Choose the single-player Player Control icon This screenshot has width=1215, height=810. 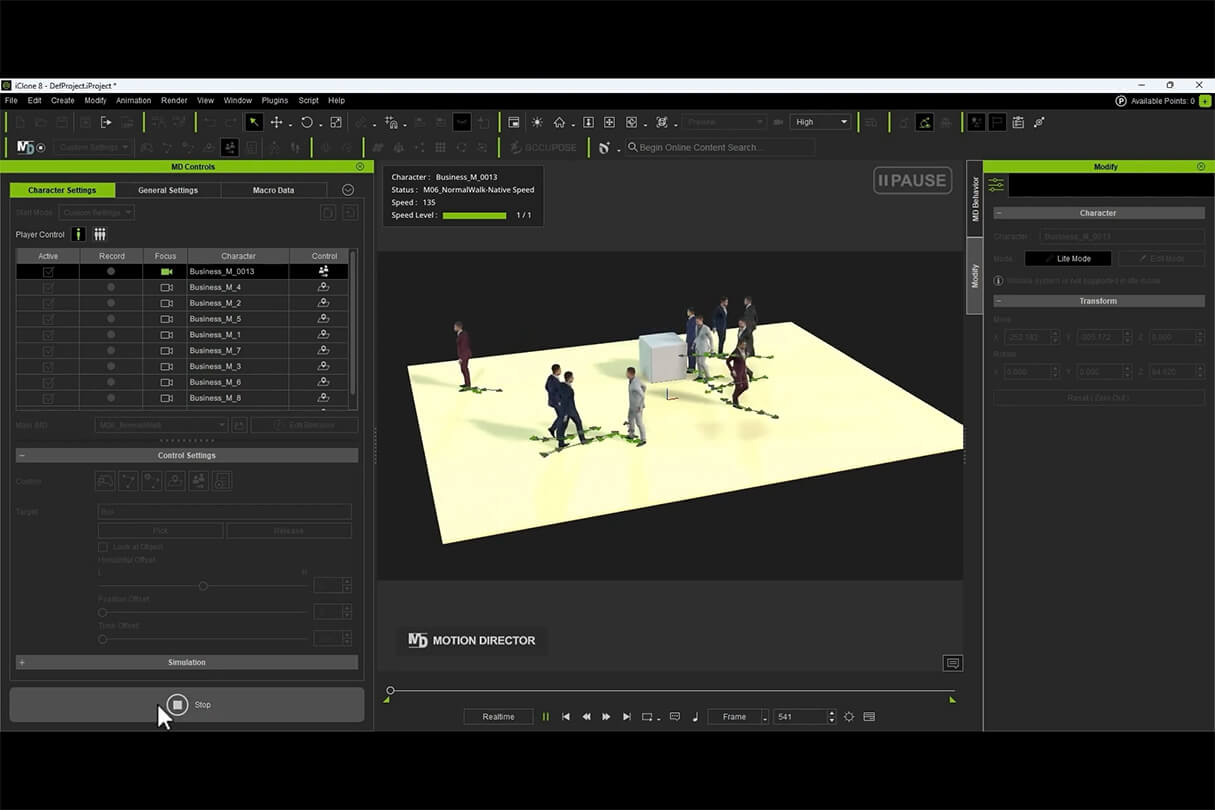pos(78,234)
